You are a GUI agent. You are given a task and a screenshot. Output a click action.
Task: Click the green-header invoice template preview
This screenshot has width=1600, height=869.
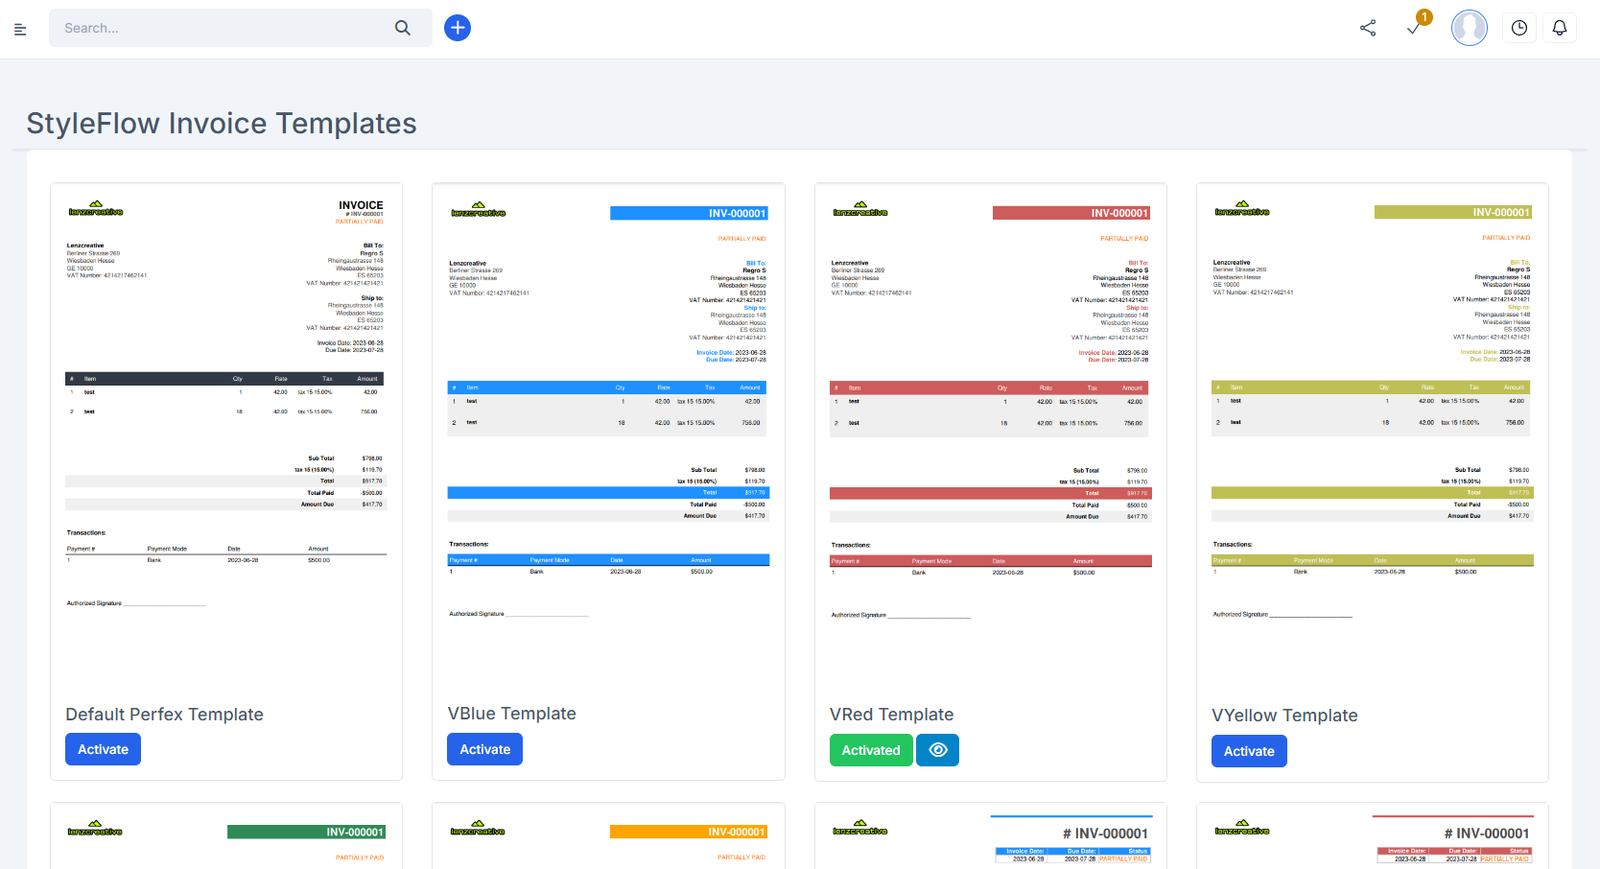pos(226,838)
